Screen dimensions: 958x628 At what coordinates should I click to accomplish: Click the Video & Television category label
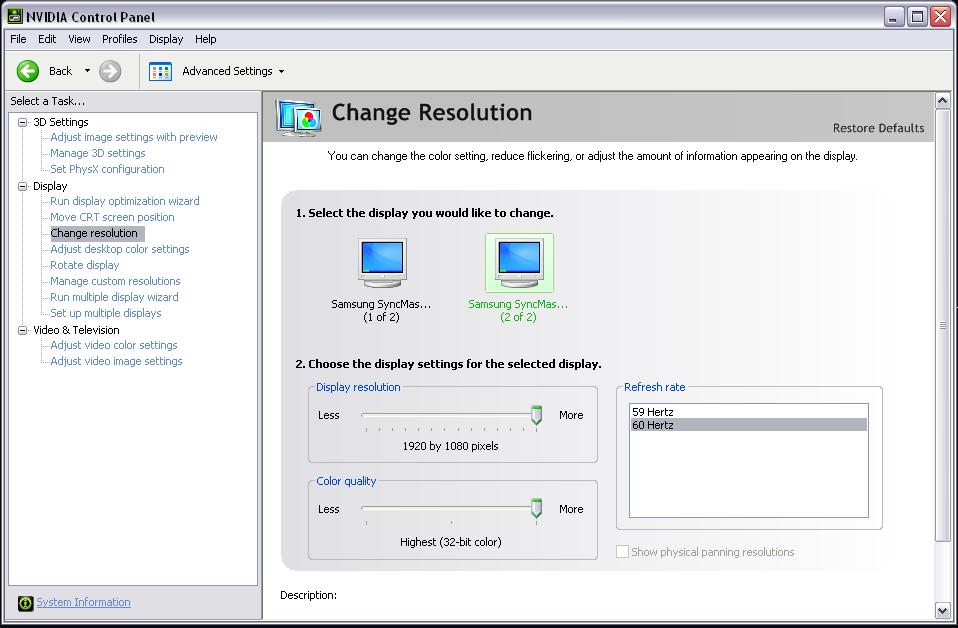pos(76,330)
